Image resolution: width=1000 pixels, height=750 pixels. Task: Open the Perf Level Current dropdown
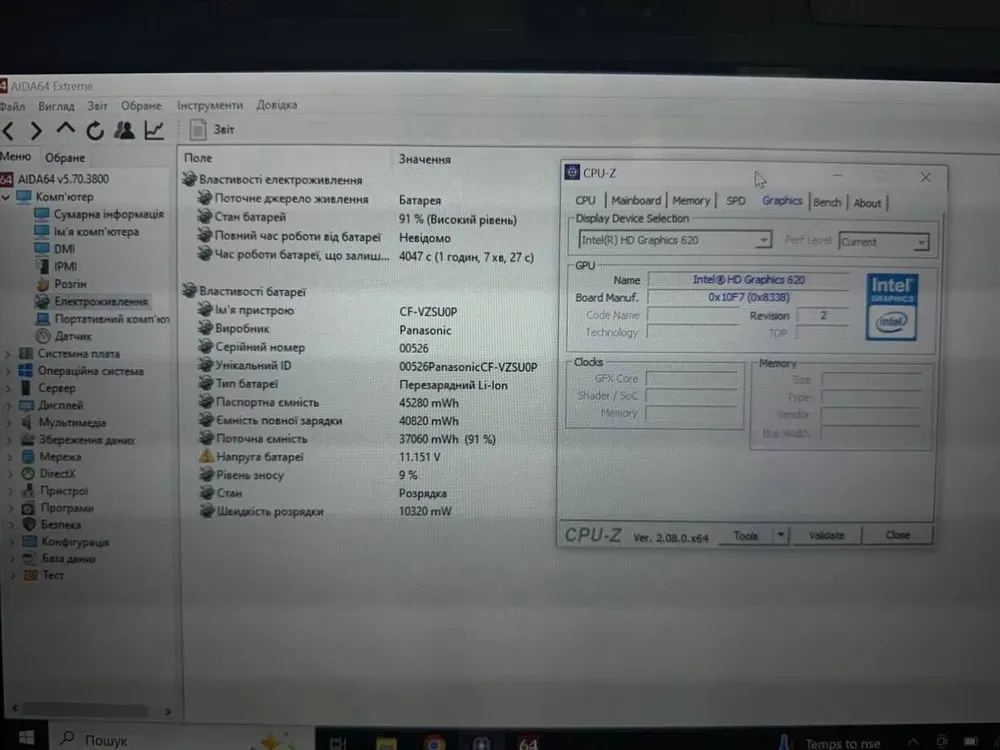pyautogui.click(x=921, y=243)
